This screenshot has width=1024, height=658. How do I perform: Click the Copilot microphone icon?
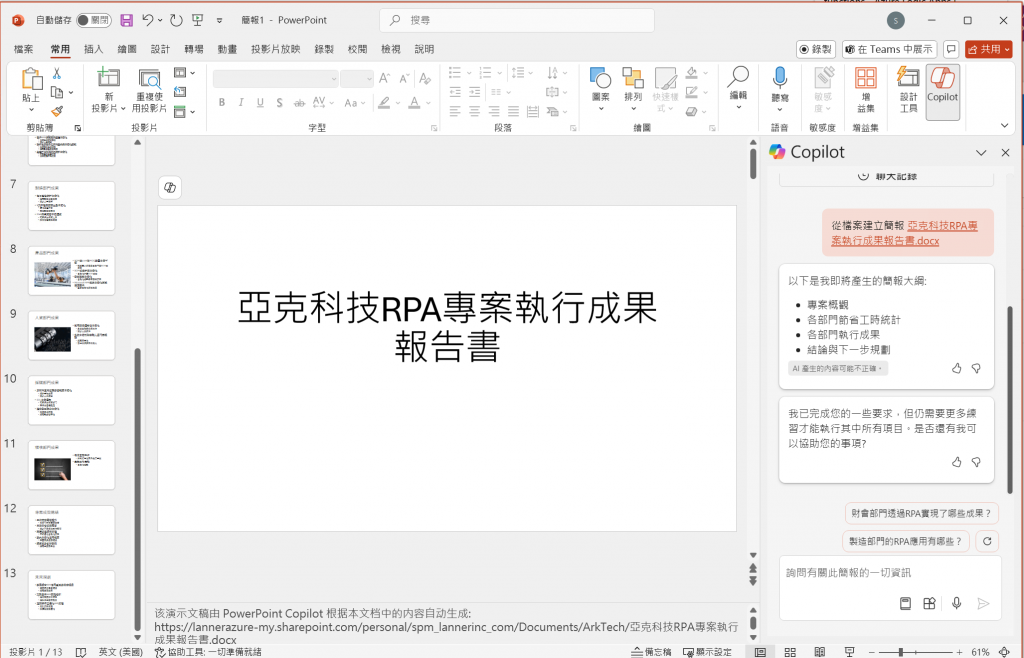(x=956, y=604)
